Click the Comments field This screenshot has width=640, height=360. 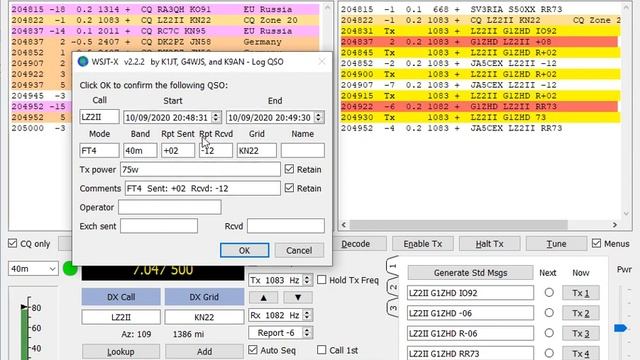(x=202, y=188)
